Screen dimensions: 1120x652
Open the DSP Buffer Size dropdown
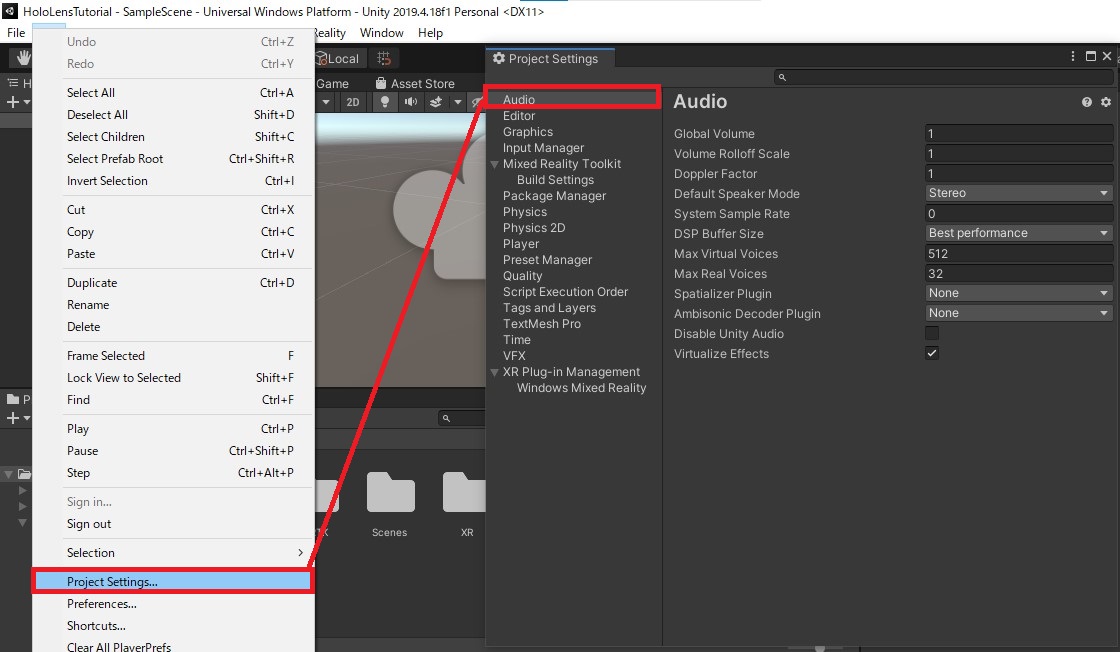coord(1019,233)
